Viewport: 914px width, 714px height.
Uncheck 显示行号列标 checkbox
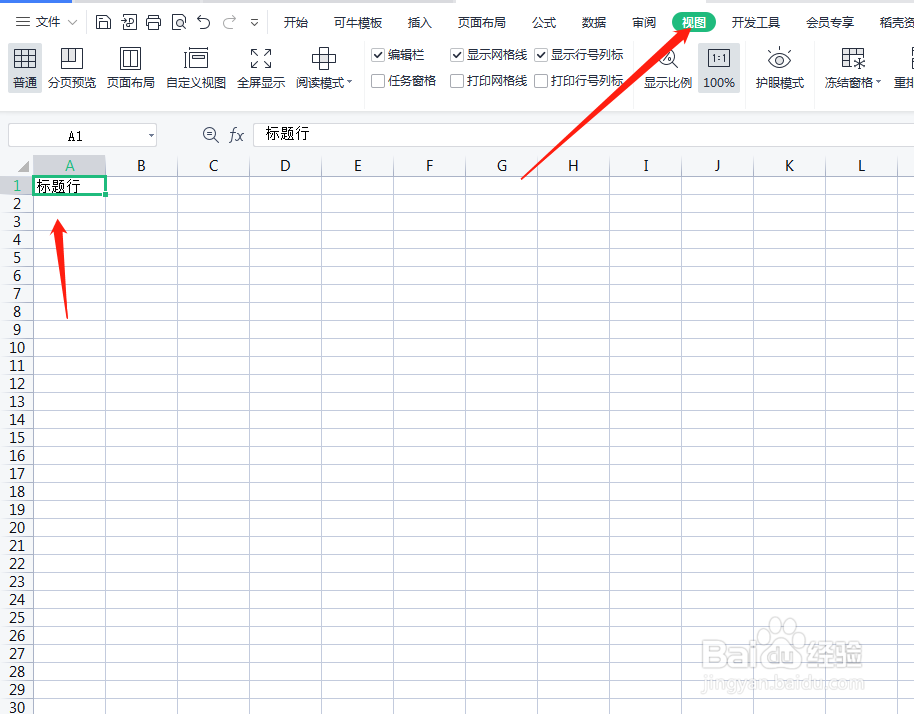[541, 55]
